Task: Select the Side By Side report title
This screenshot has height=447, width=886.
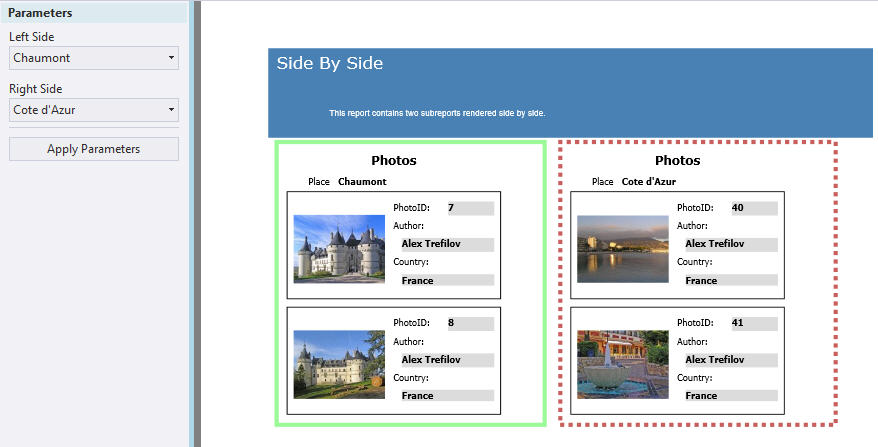Action: pos(330,64)
